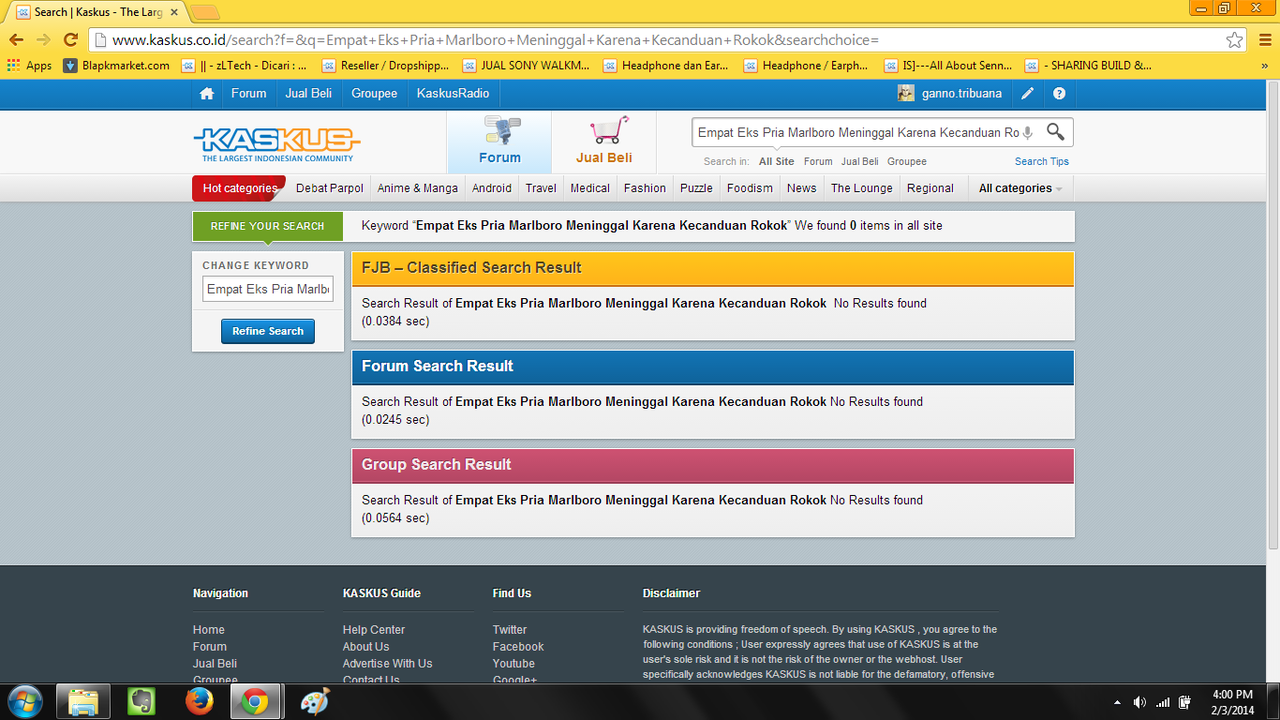Image resolution: width=1280 pixels, height=720 pixels.
Task: Show hidden tray icons arrow
Action: 1117,702
